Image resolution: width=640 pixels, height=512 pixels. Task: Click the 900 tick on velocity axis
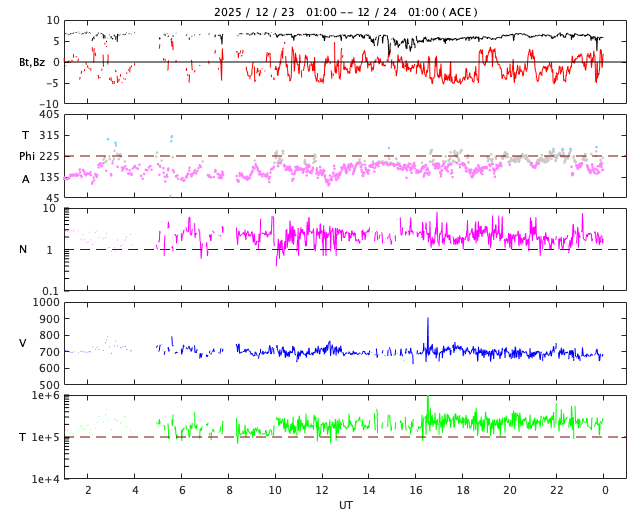click(48, 319)
